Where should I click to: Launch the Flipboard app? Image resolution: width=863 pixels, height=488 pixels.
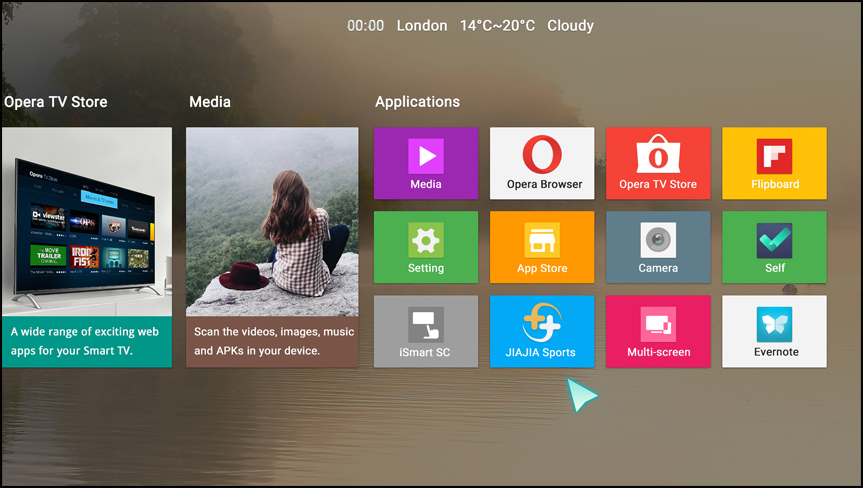click(774, 163)
